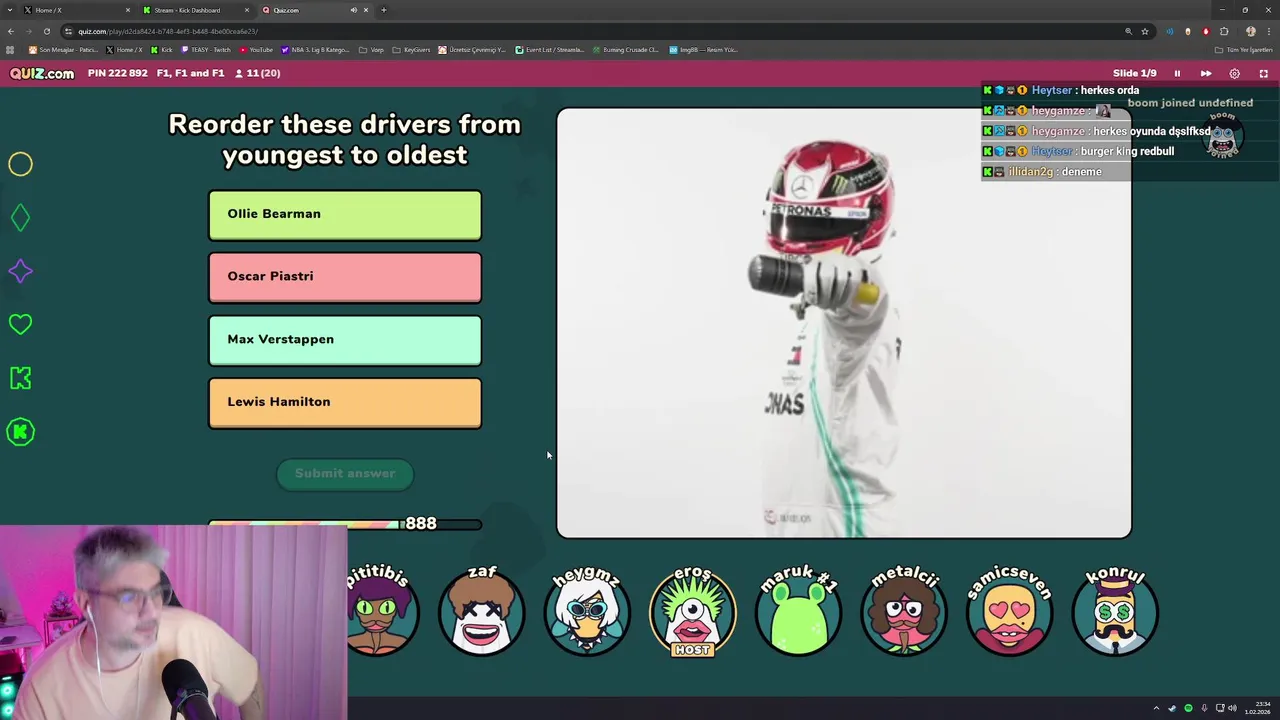
Task: Open the TEASY - Twitch bookmark
Action: click(205, 49)
